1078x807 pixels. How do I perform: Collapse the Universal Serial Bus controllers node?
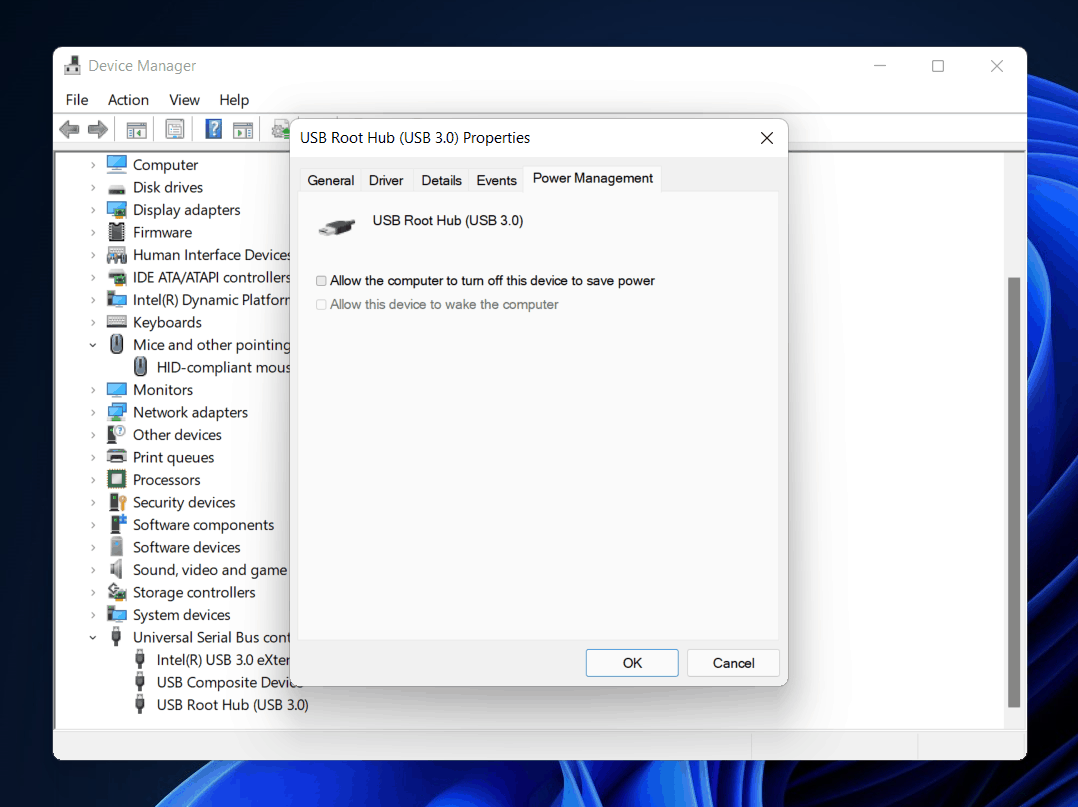[x=93, y=637]
